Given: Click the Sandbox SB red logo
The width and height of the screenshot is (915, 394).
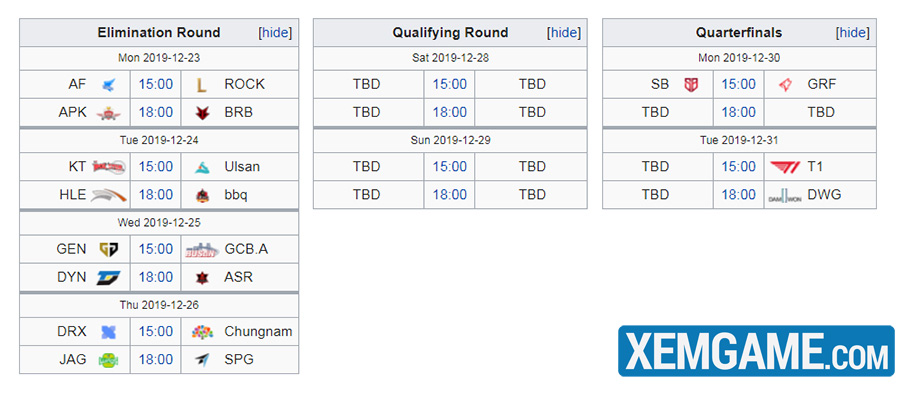Looking at the screenshot, I should (x=691, y=85).
